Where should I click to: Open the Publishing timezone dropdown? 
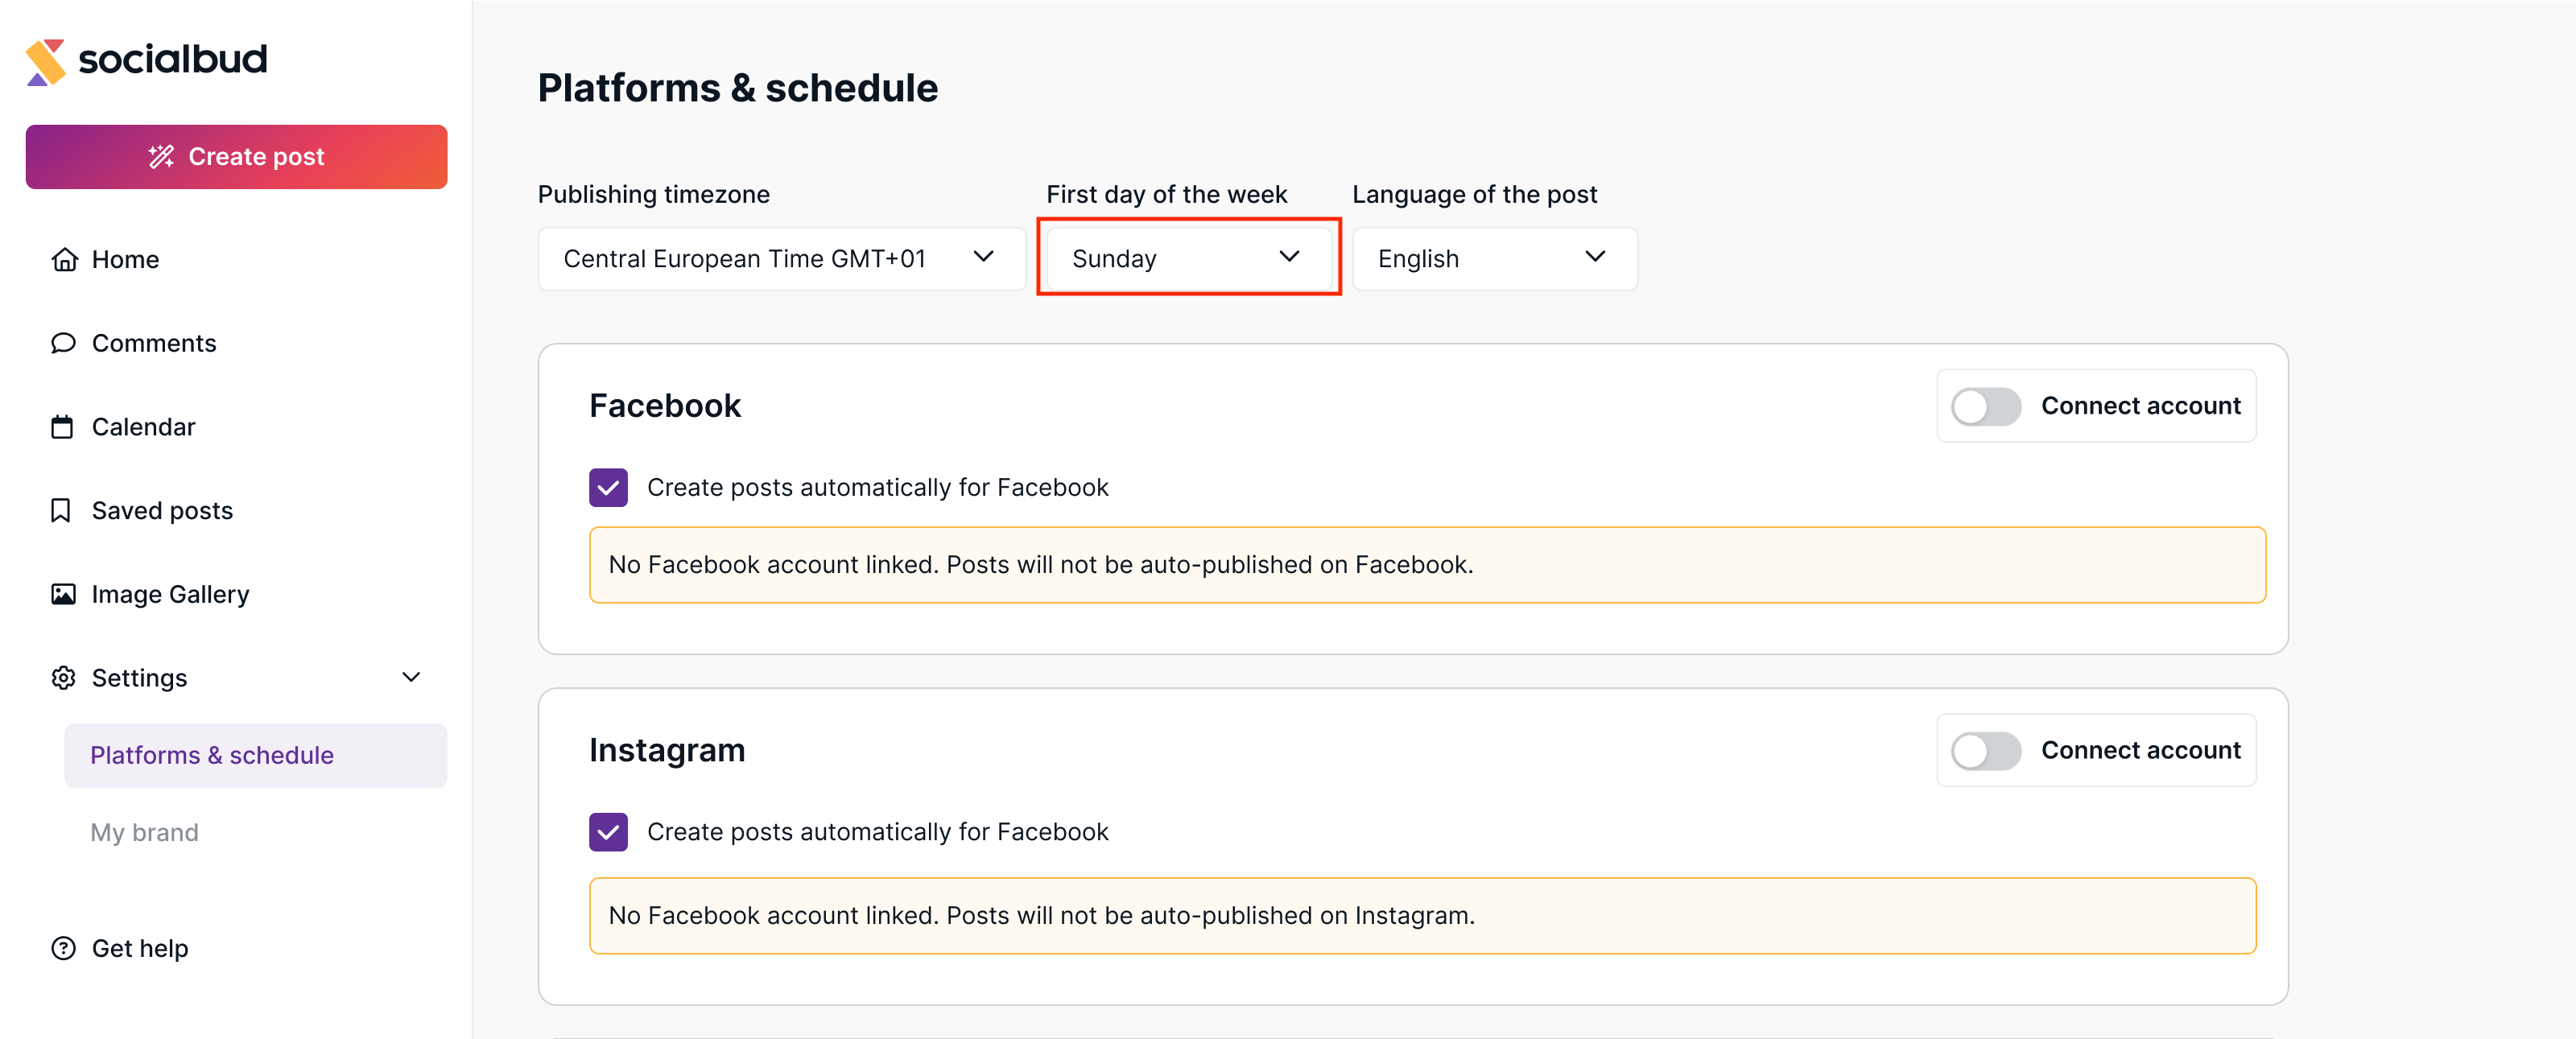click(781, 259)
